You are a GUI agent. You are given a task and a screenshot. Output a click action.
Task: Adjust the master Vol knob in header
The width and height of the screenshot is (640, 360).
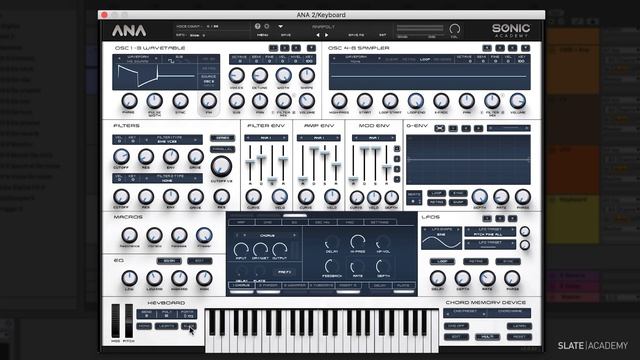click(x=455, y=29)
